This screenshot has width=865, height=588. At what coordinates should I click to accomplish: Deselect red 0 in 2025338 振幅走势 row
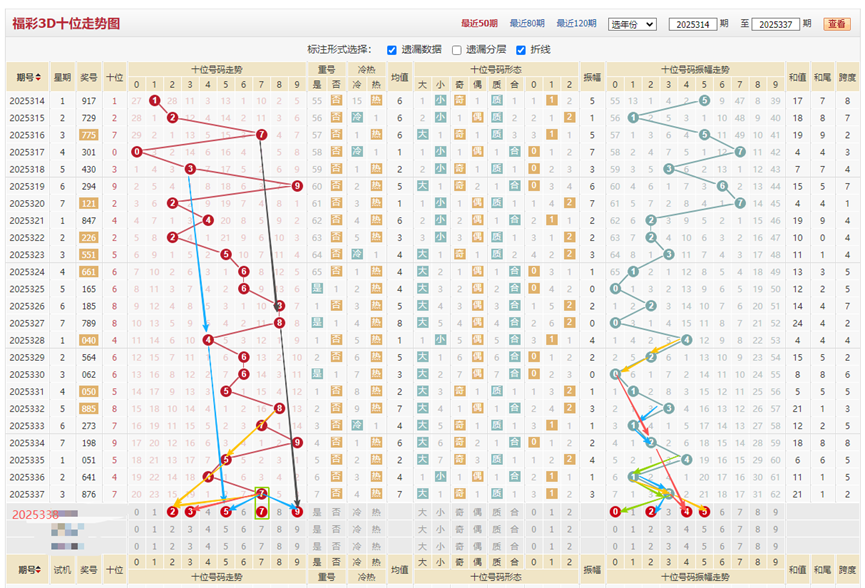click(615, 512)
